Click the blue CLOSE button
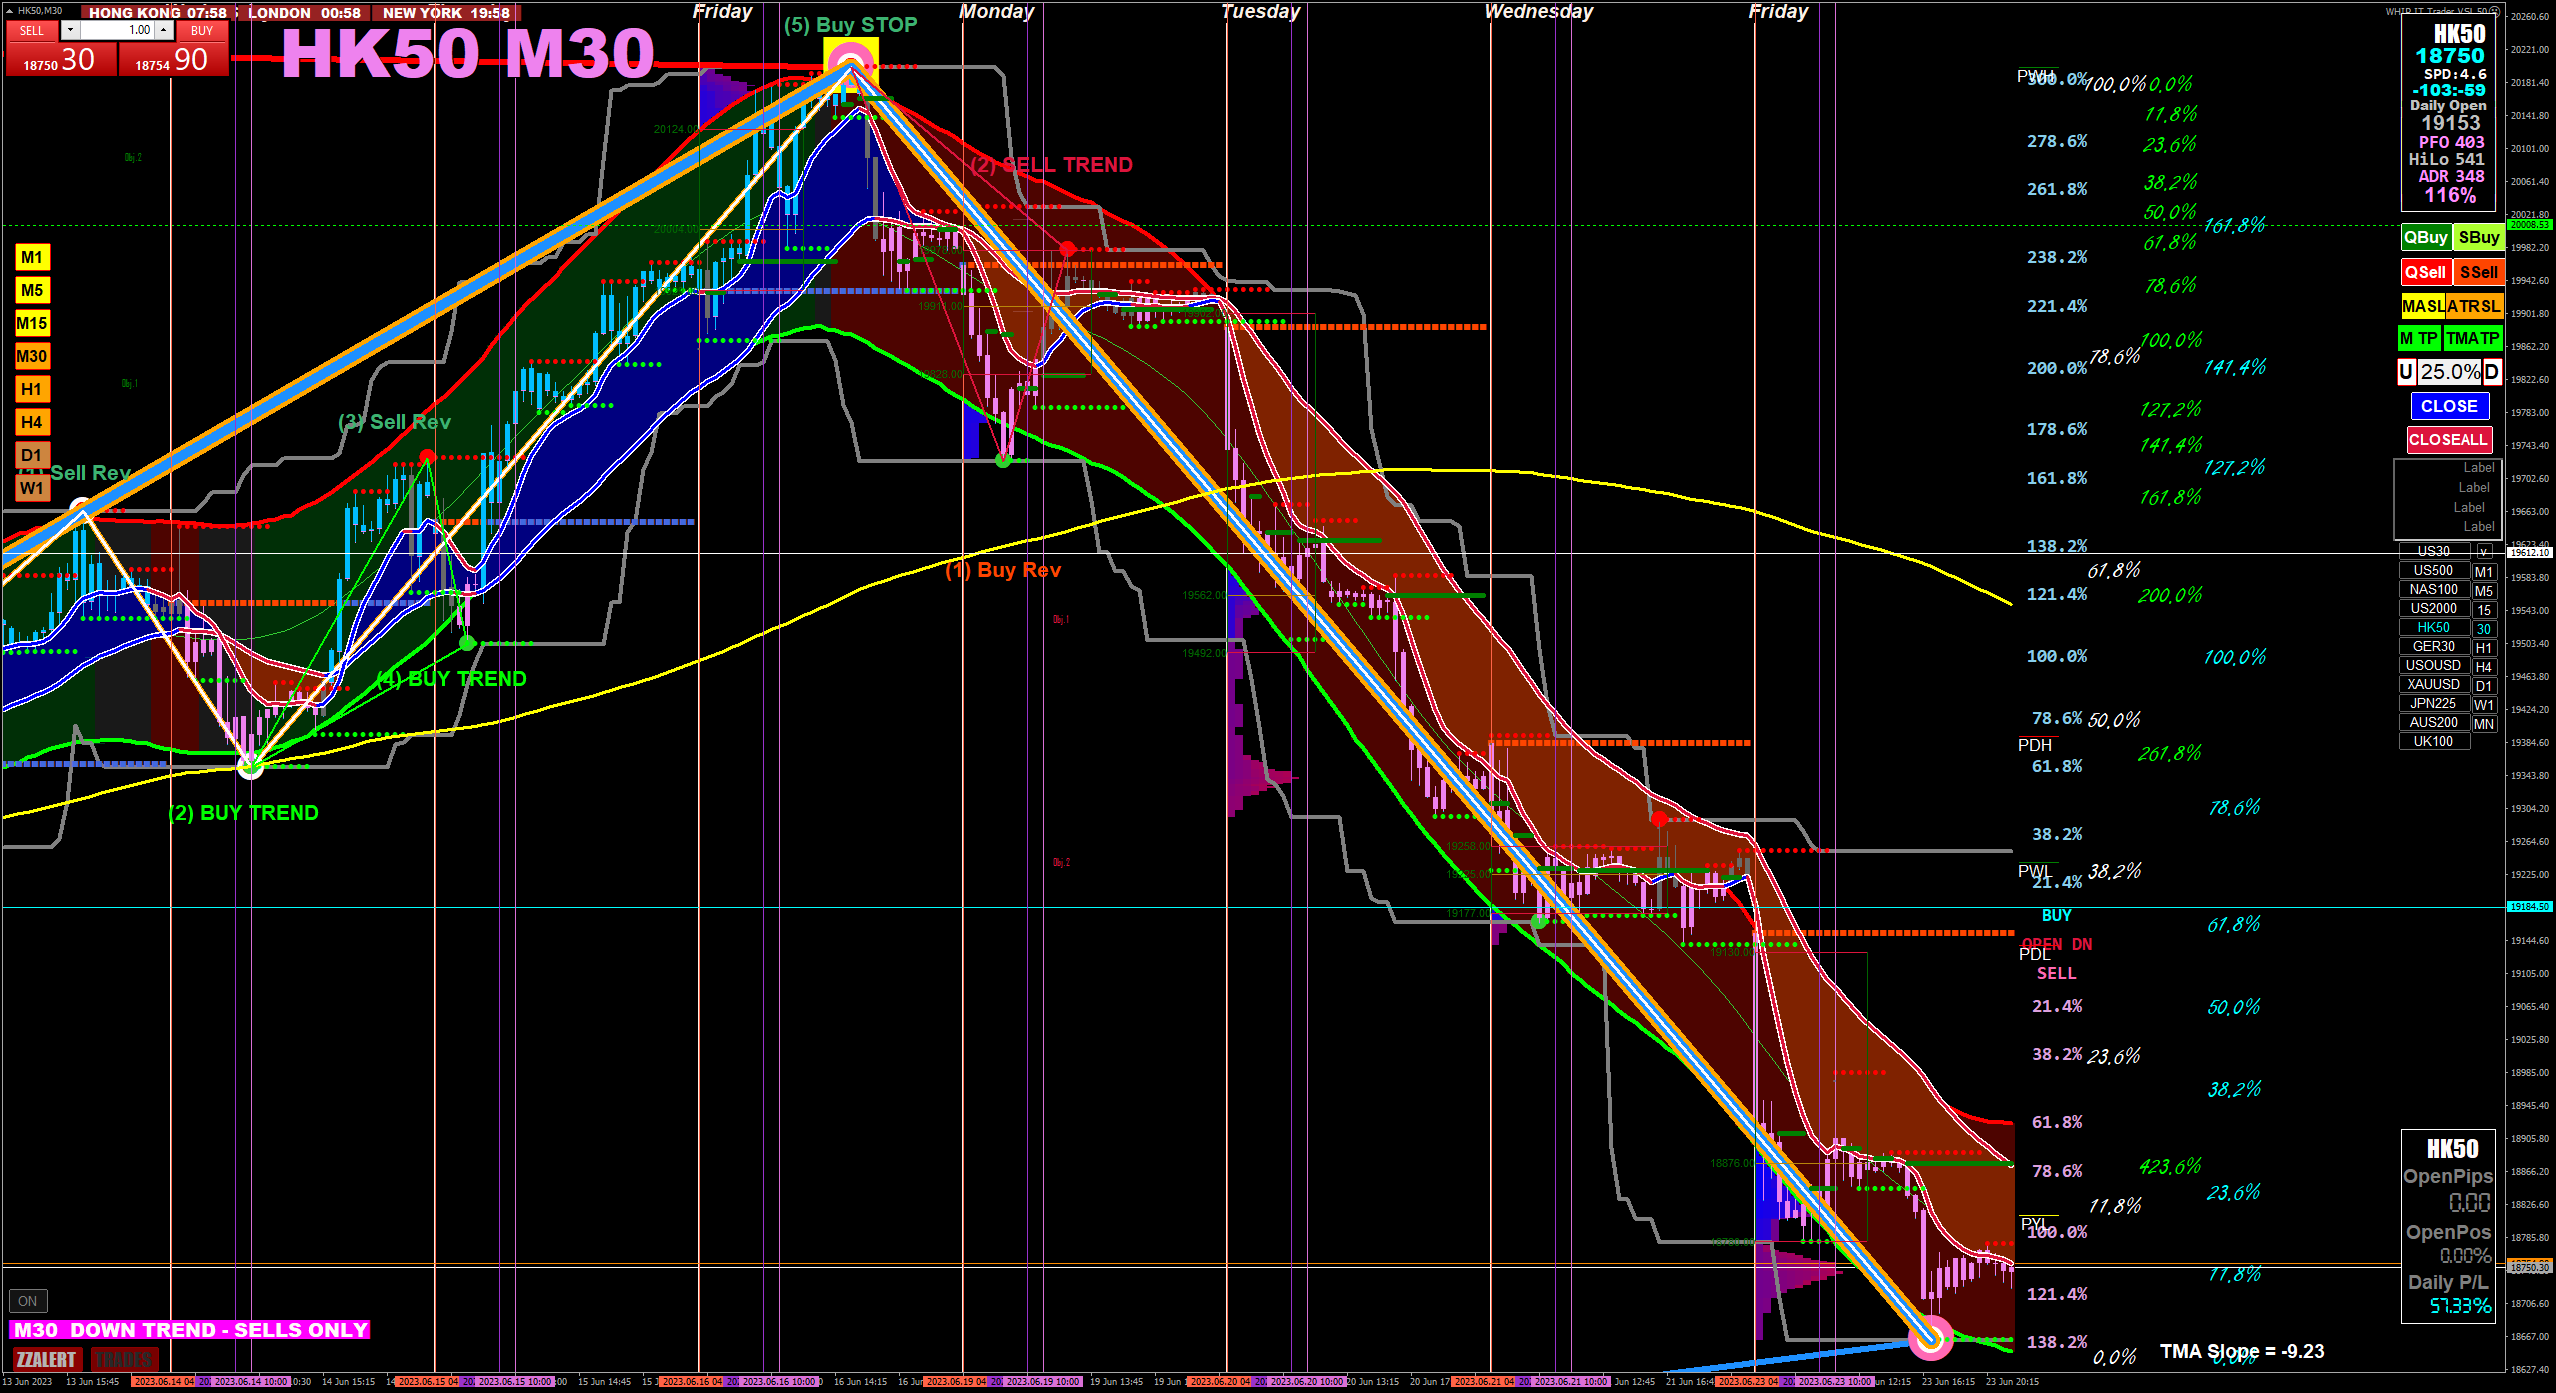 tap(2448, 406)
